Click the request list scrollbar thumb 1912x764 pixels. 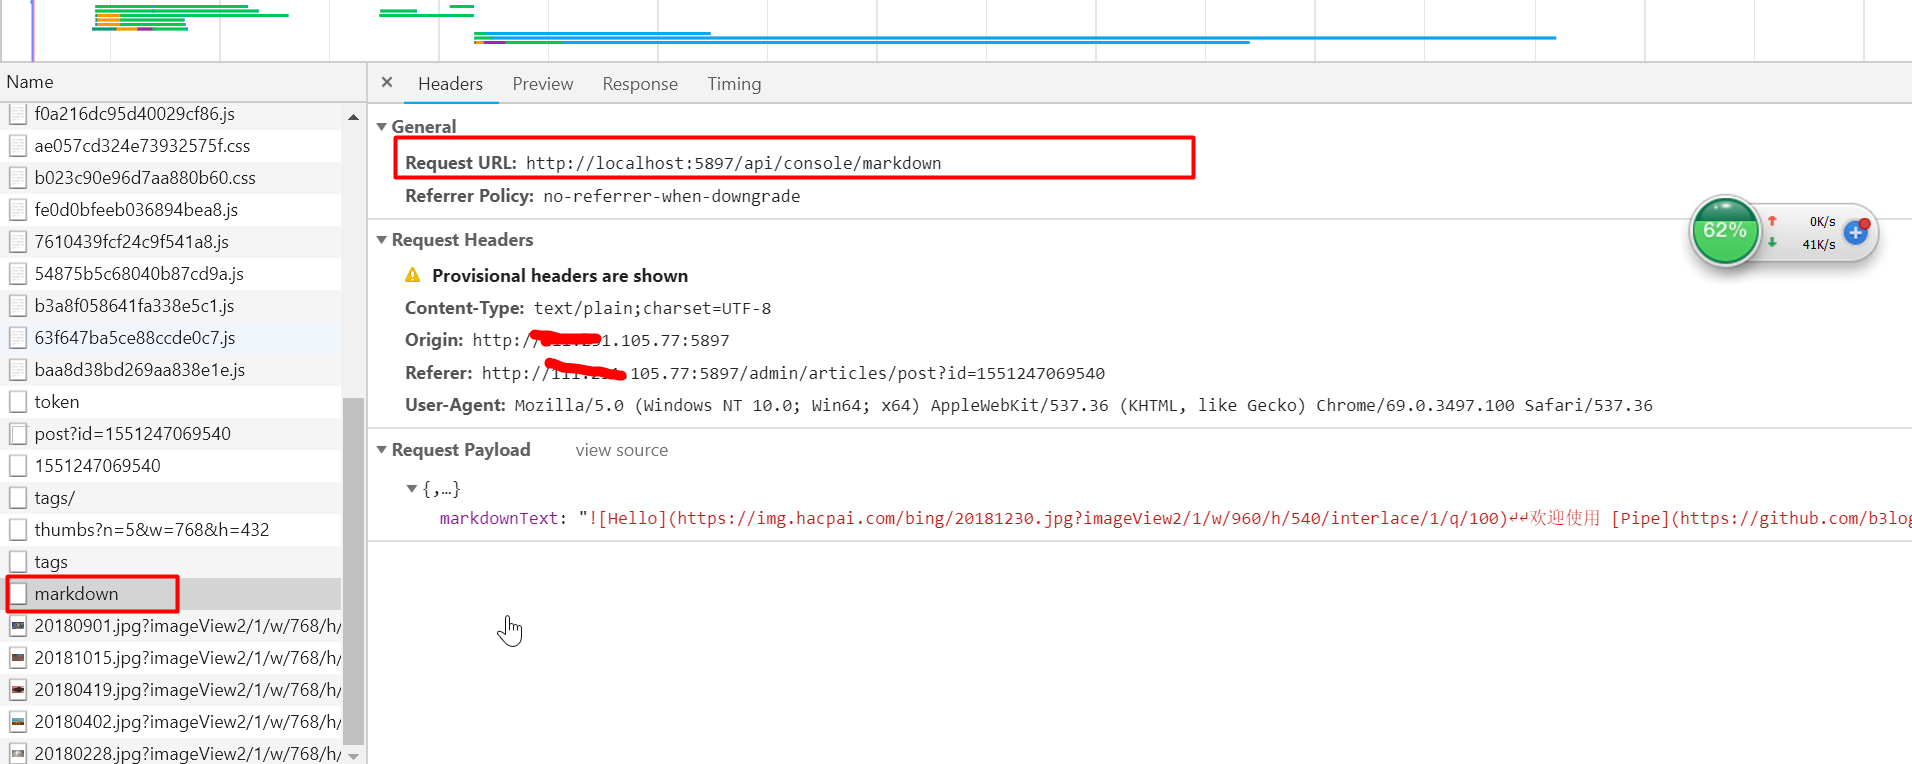[353, 571]
